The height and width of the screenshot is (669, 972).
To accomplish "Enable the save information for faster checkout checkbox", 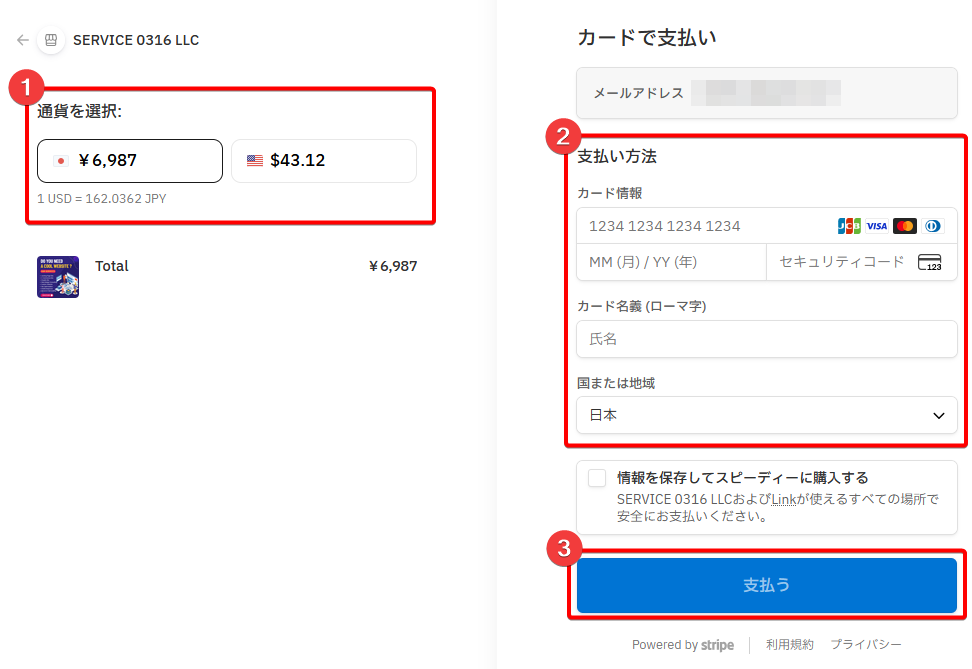I will [597, 478].
